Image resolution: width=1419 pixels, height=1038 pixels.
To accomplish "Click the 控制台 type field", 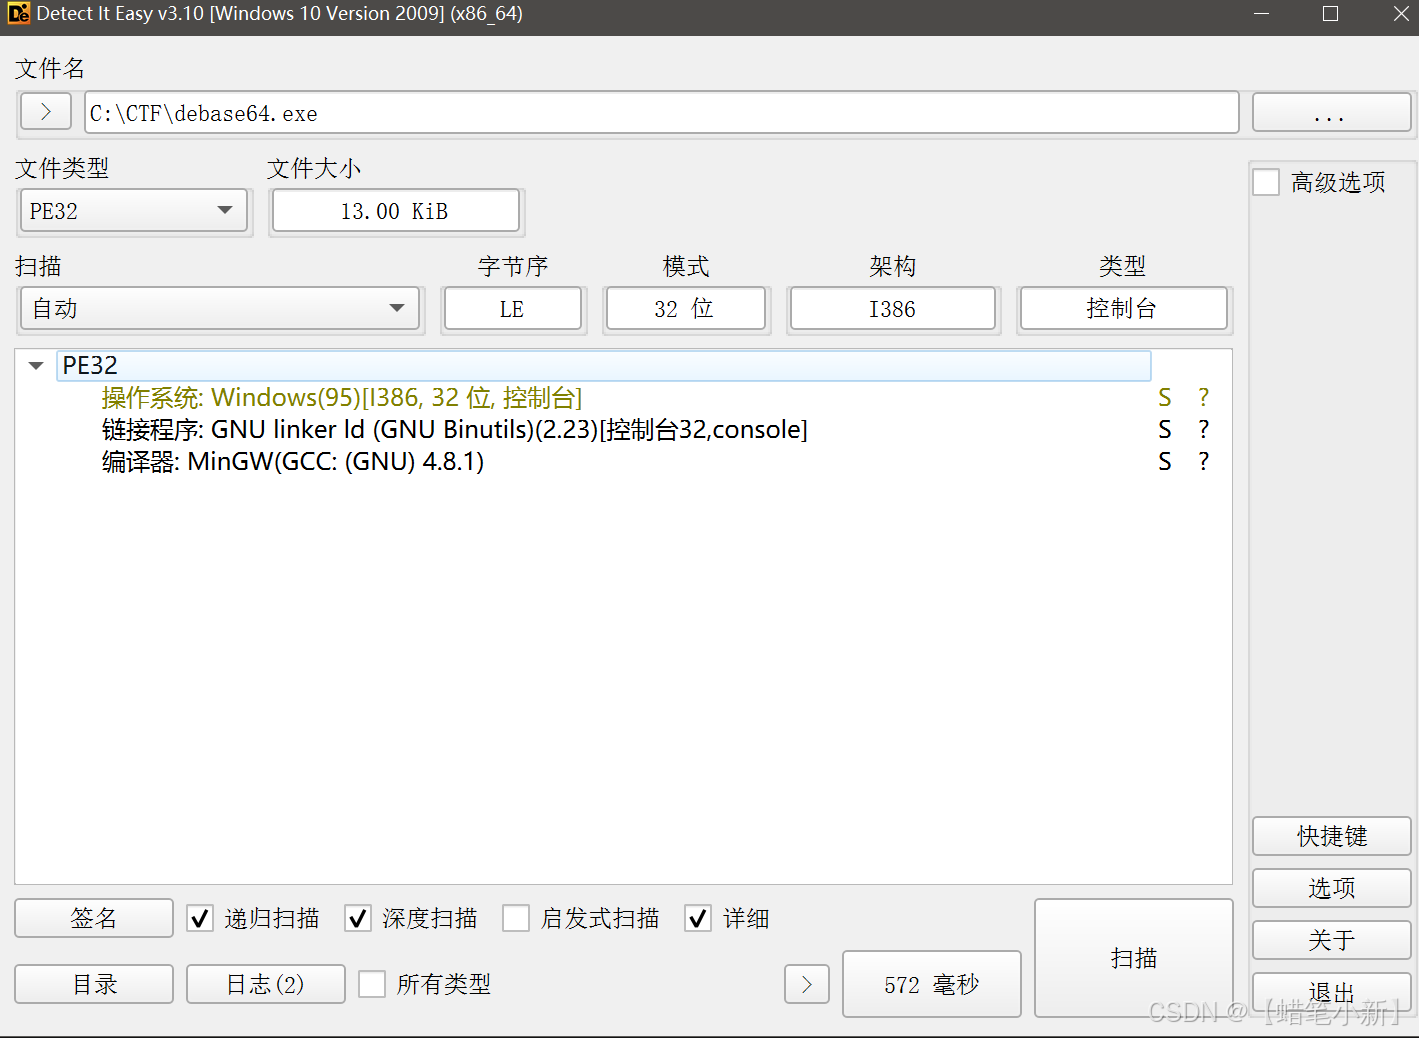I will click(1123, 308).
